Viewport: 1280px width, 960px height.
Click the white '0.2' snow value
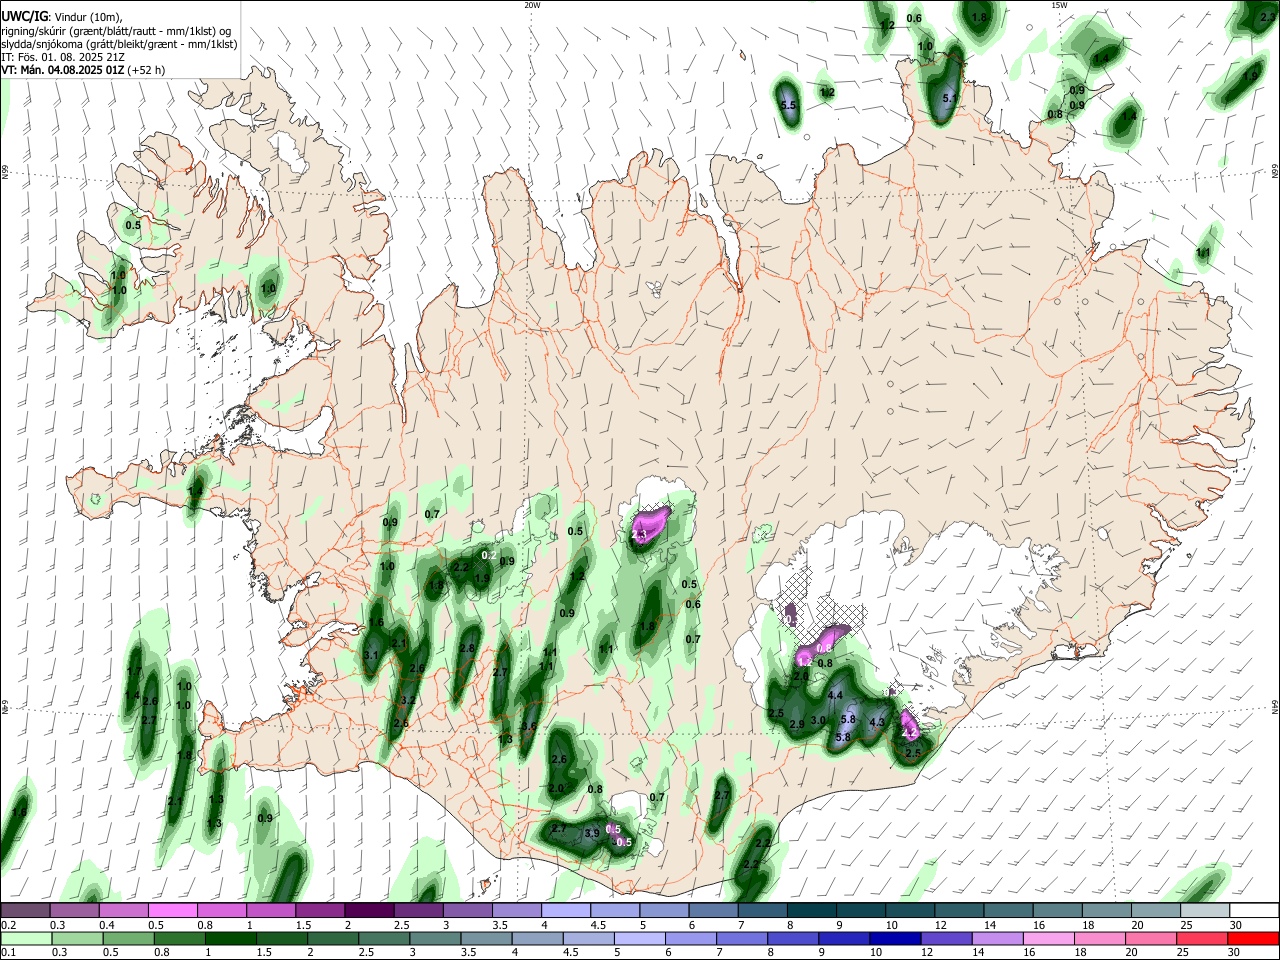(x=489, y=555)
